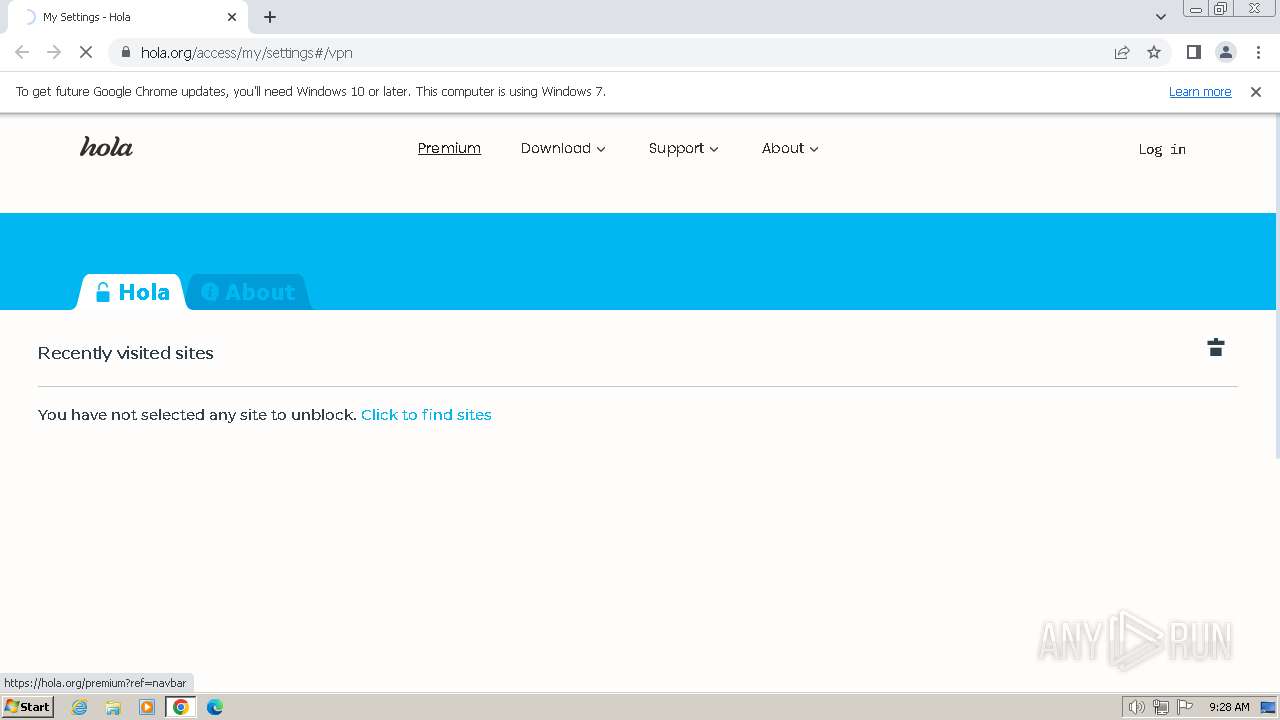Click the 9:28 AM taskbar clock

[1229, 707]
